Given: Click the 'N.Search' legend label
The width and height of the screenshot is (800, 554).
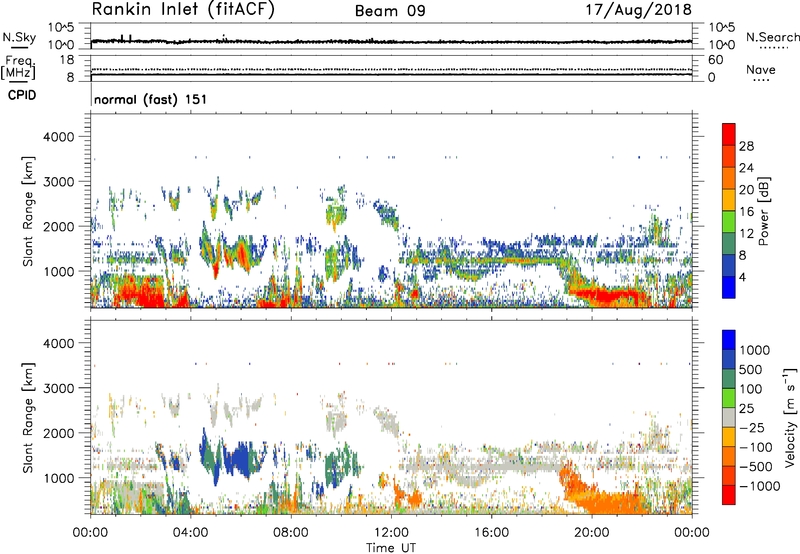Looking at the screenshot, I should (772, 37).
